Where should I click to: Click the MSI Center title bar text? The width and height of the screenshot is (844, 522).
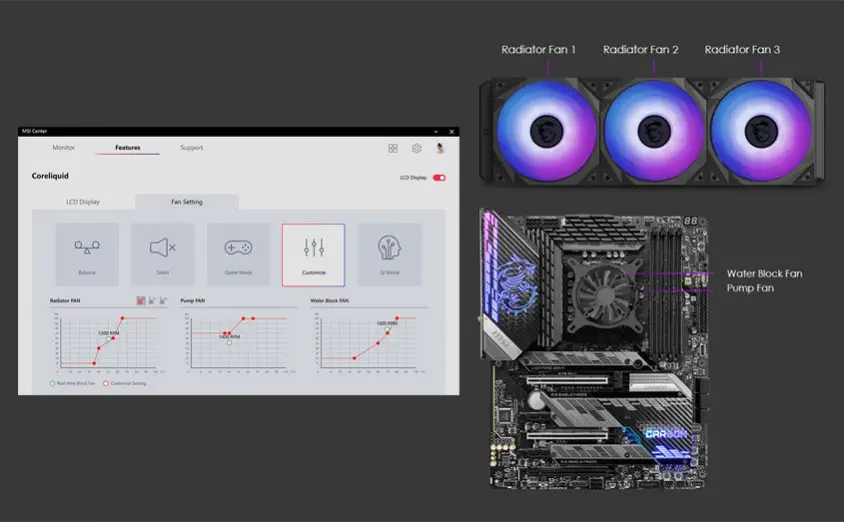click(34, 131)
